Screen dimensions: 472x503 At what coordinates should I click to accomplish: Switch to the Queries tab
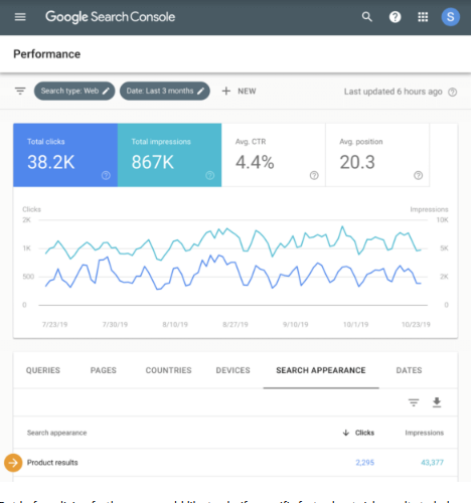[x=43, y=370]
